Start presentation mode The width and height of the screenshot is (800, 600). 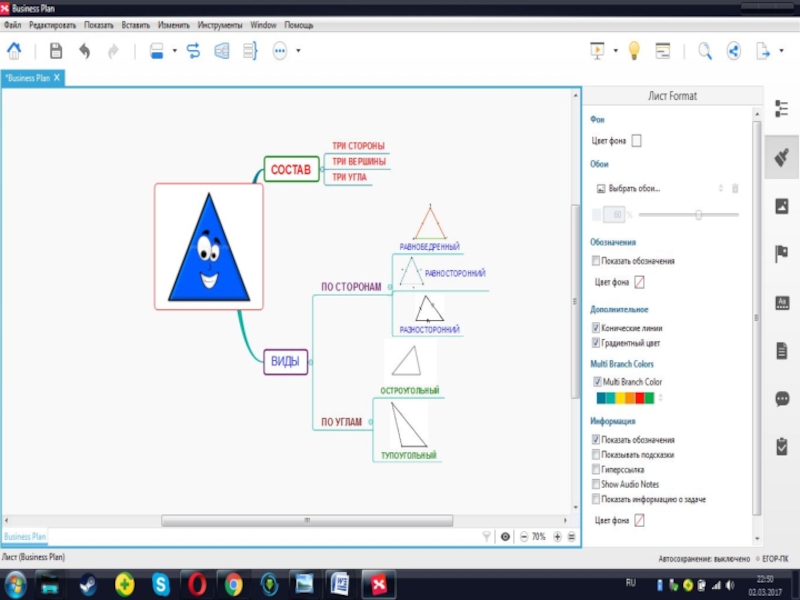(597, 51)
